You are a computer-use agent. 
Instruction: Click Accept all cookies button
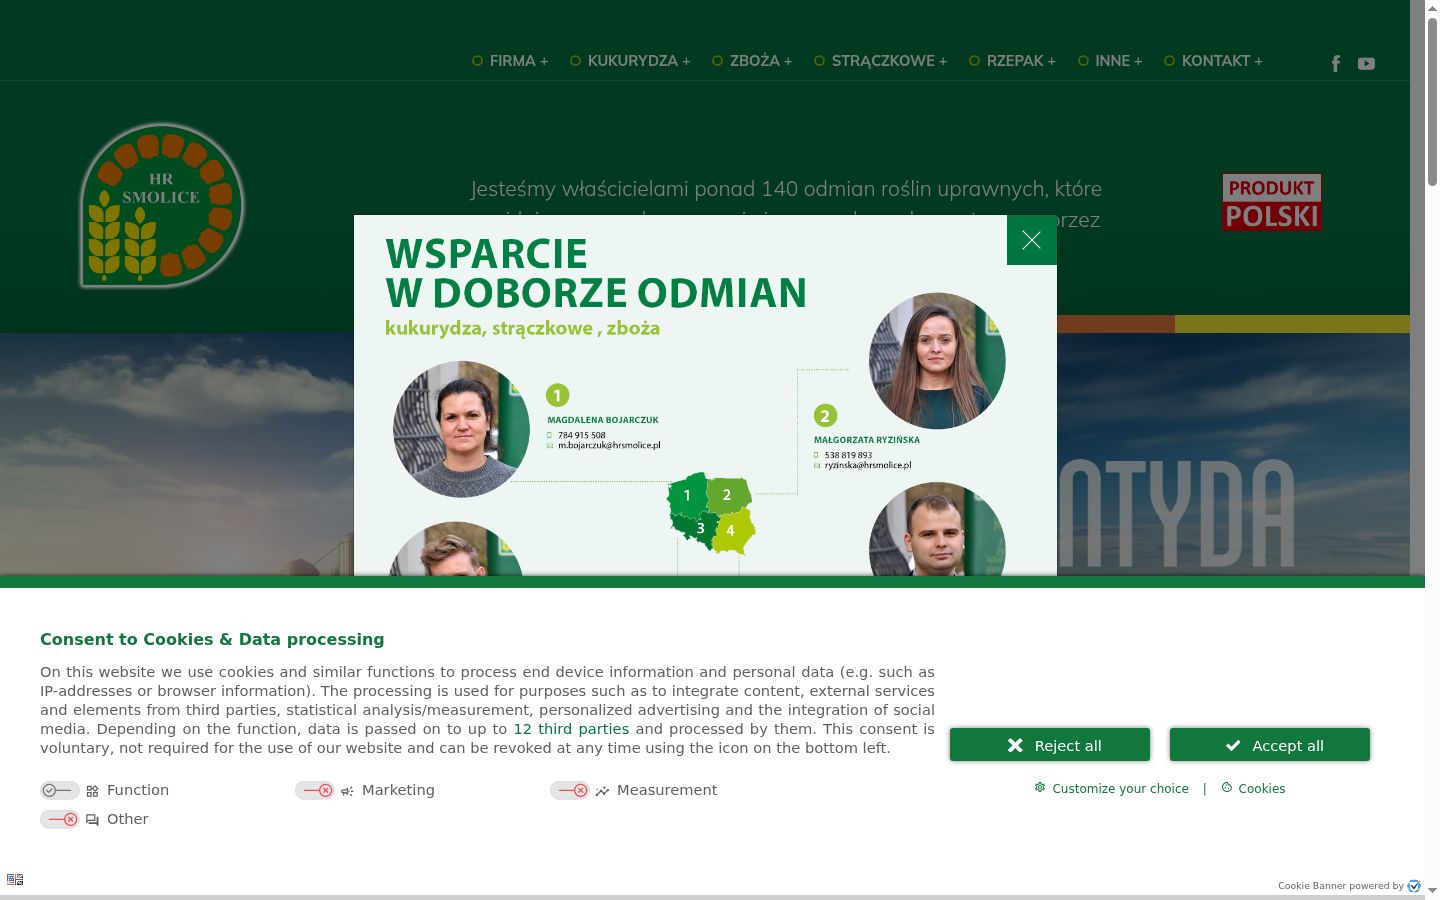[x=1270, y=745]
